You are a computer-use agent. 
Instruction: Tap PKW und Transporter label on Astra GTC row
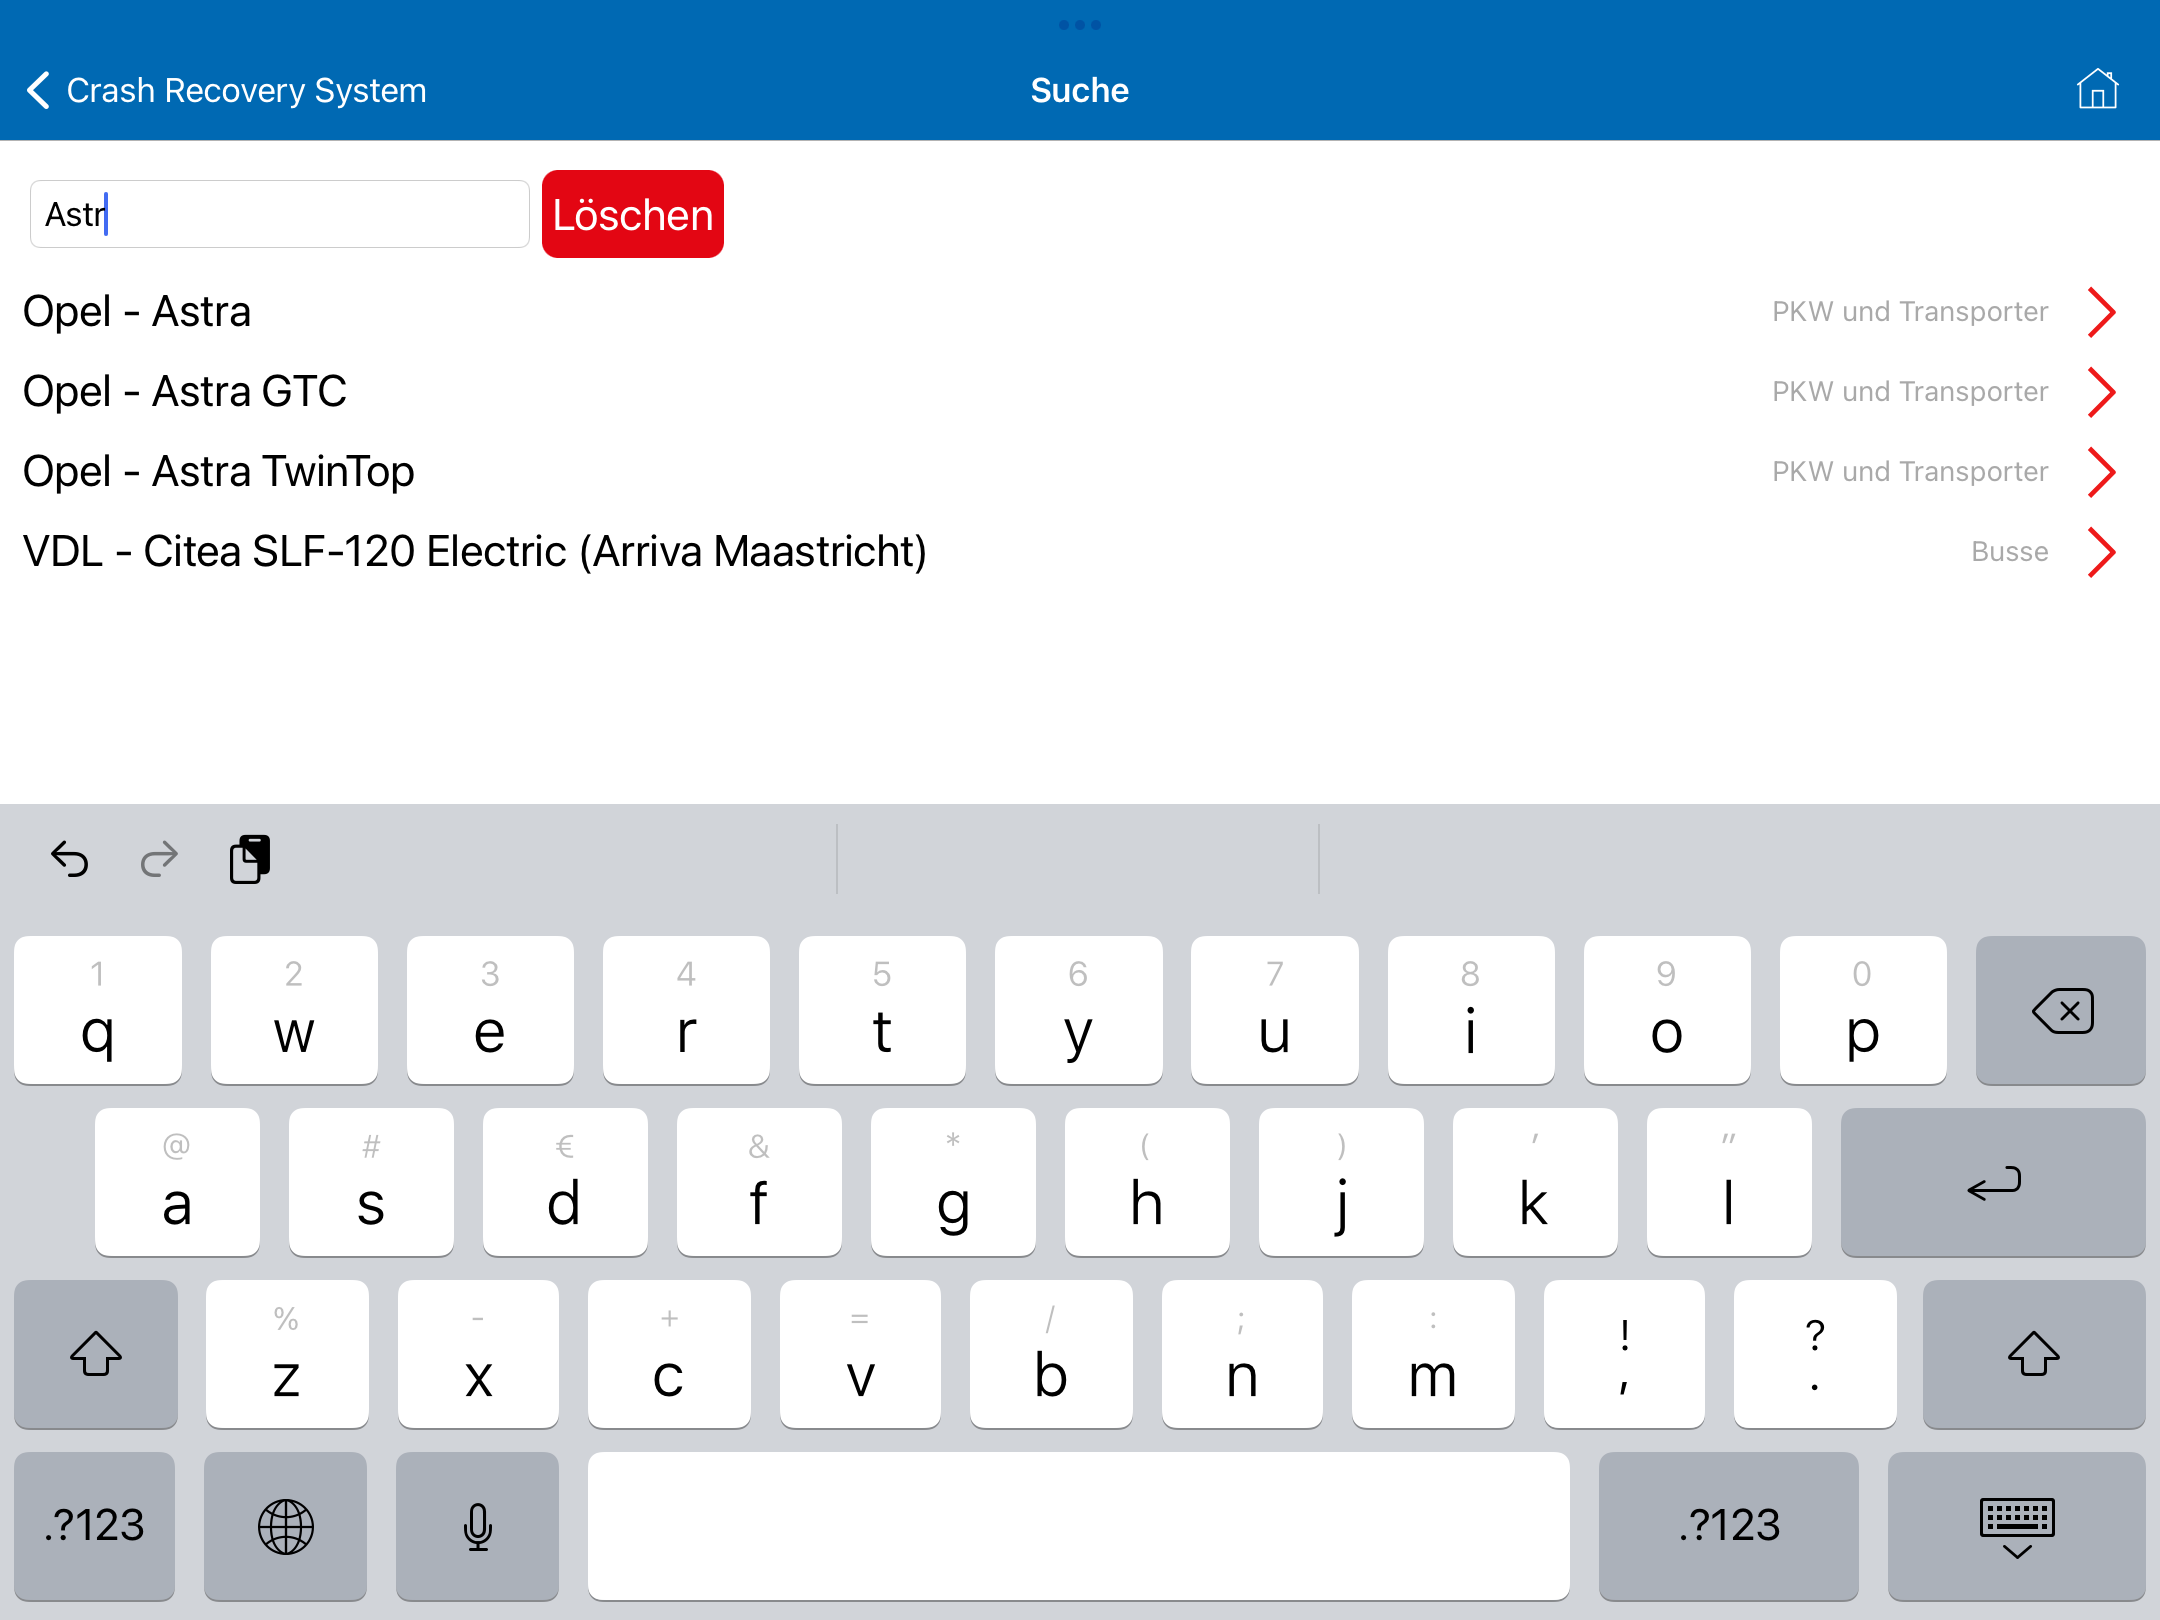[x=1910, y=392]
